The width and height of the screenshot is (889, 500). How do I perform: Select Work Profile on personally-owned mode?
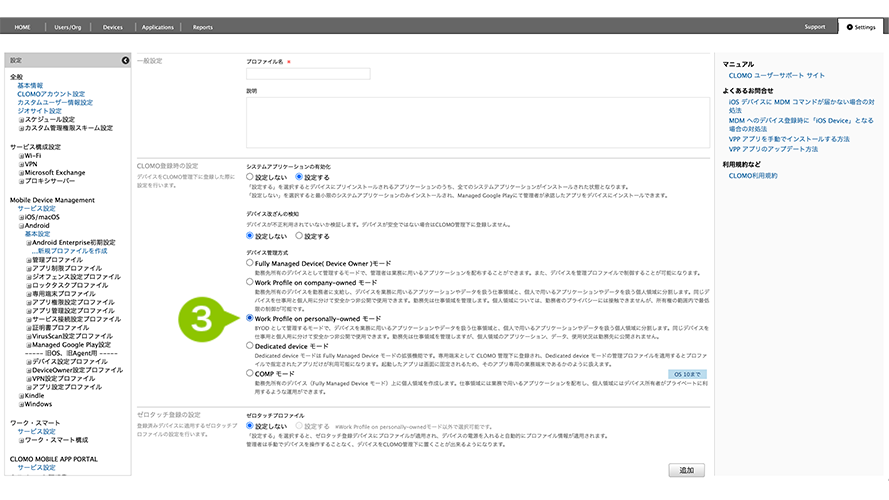[249, 318]
